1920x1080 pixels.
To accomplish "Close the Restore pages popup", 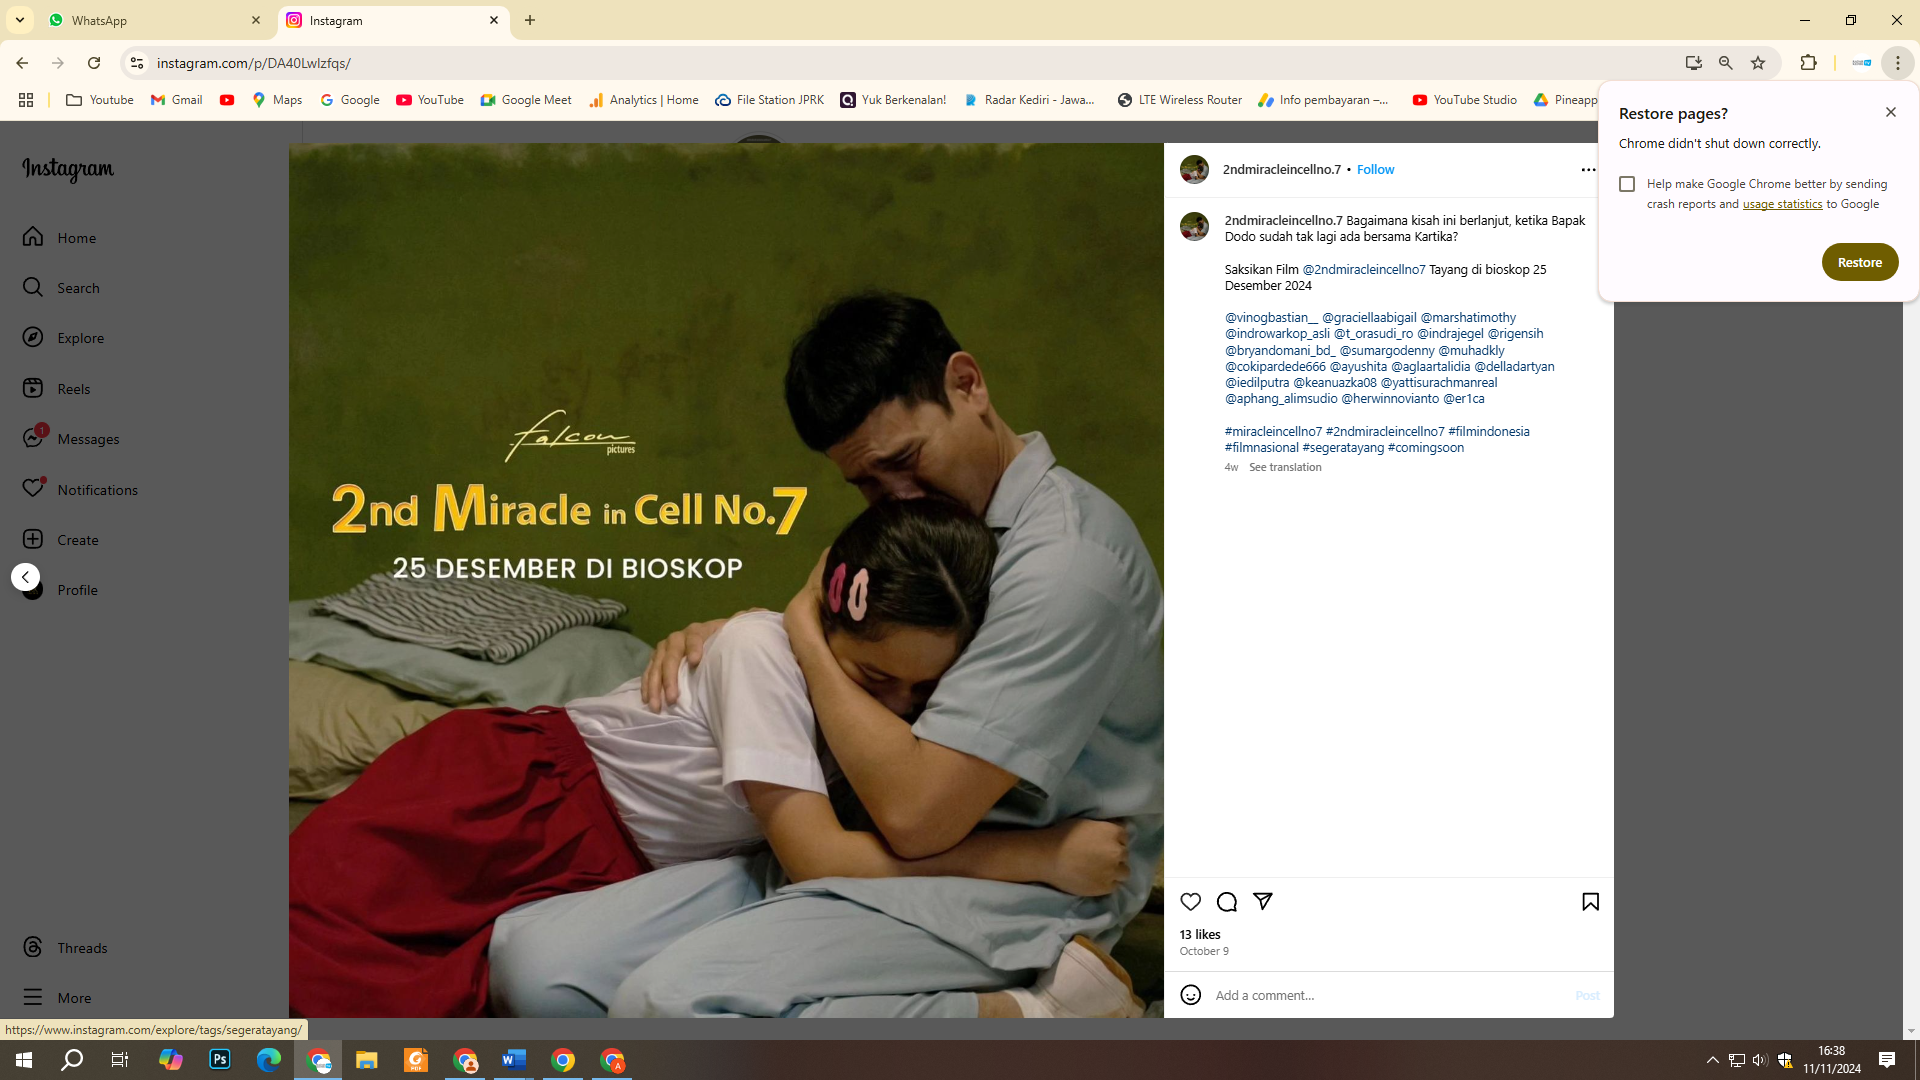I will [1890, 112].
